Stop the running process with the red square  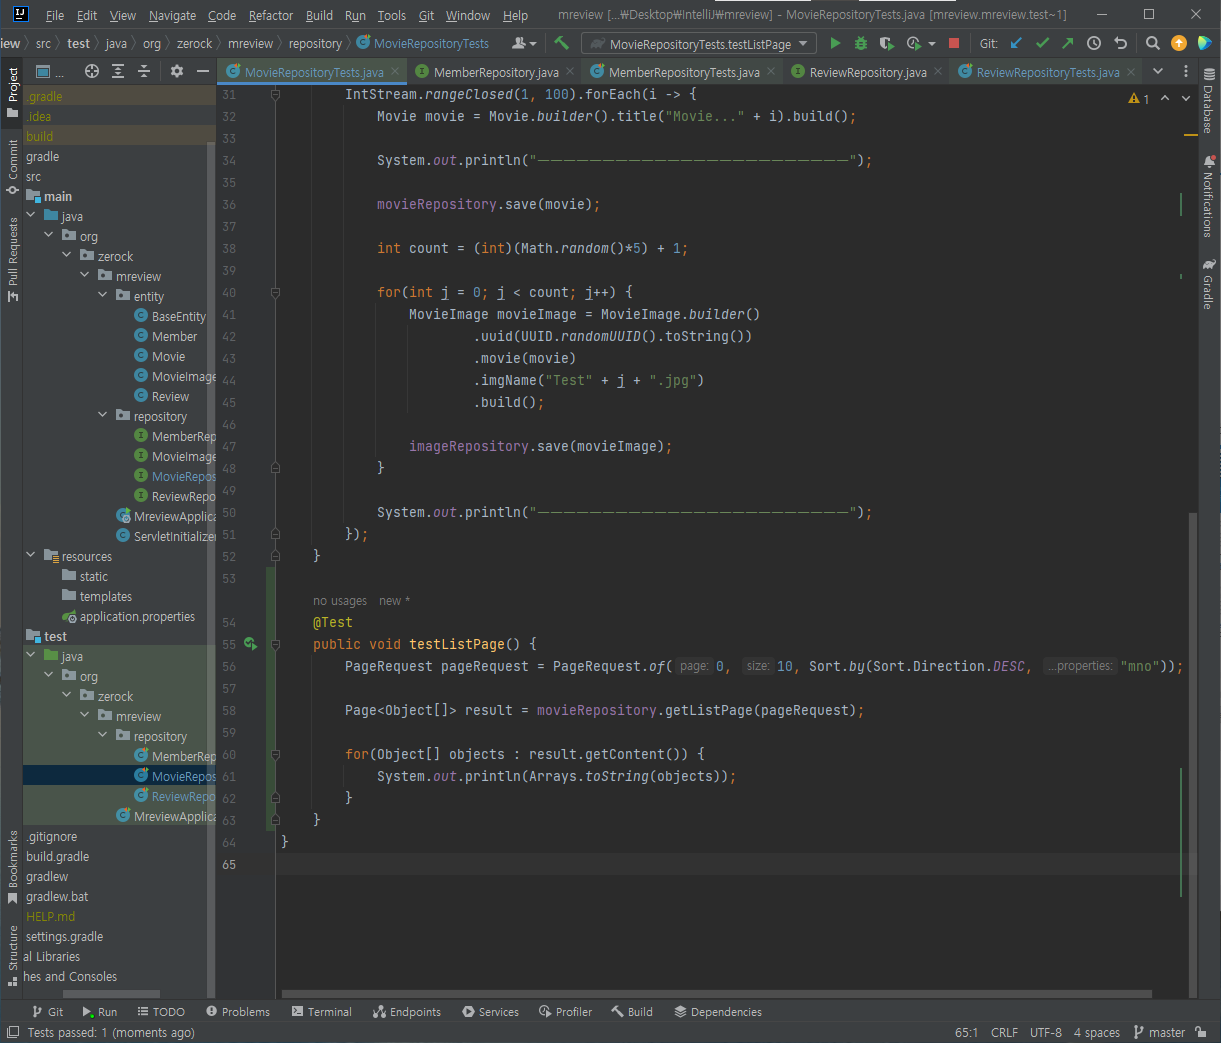click(x=954, y=43)
